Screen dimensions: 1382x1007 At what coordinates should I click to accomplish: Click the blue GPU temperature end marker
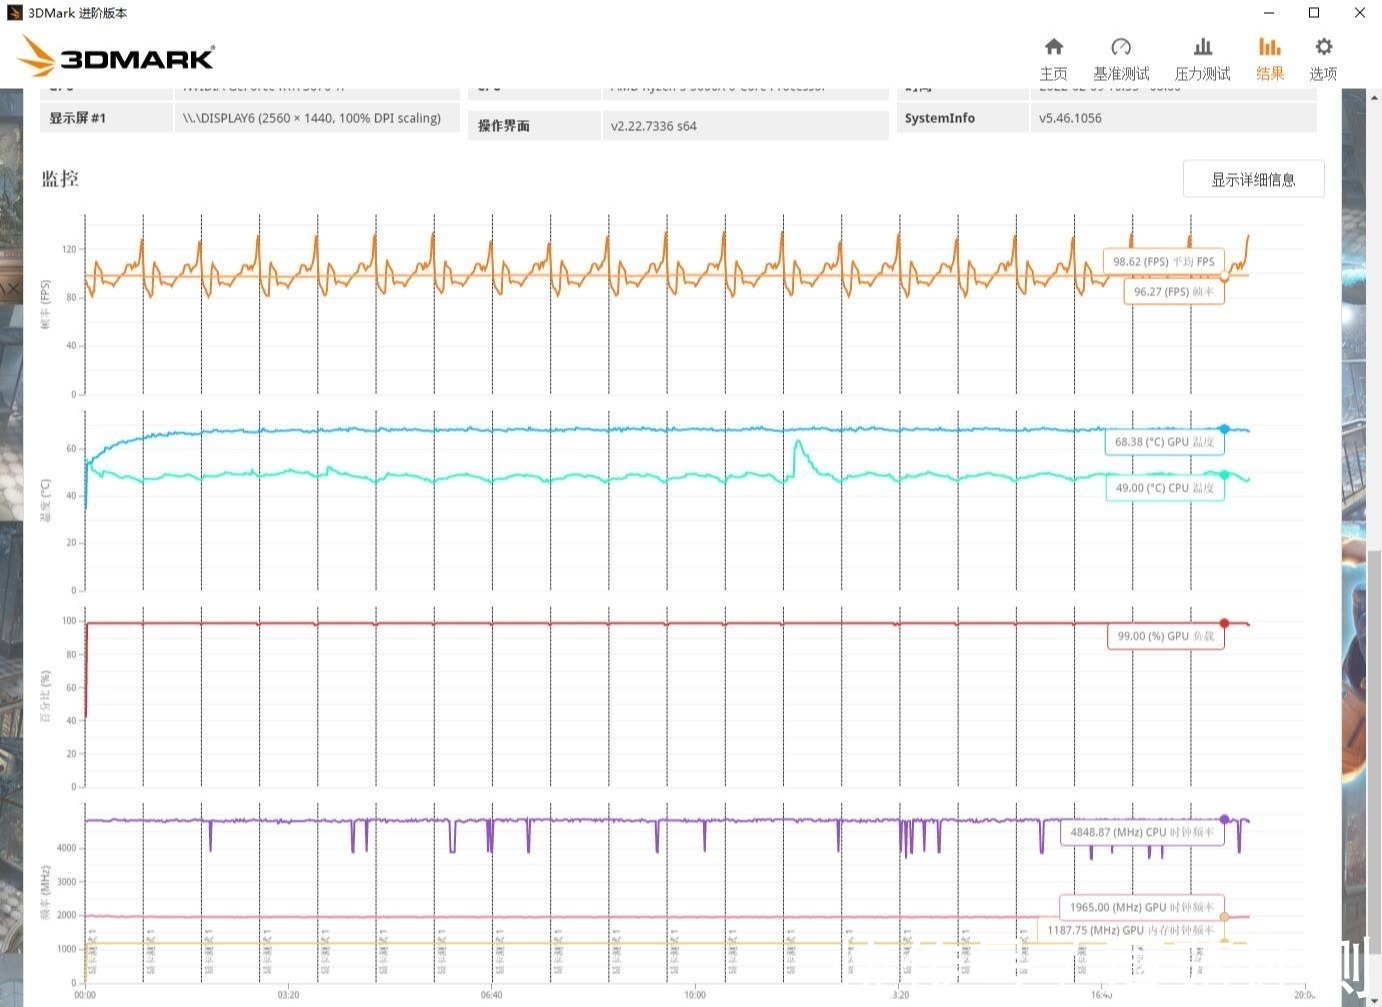click(x=1224, y=429)
